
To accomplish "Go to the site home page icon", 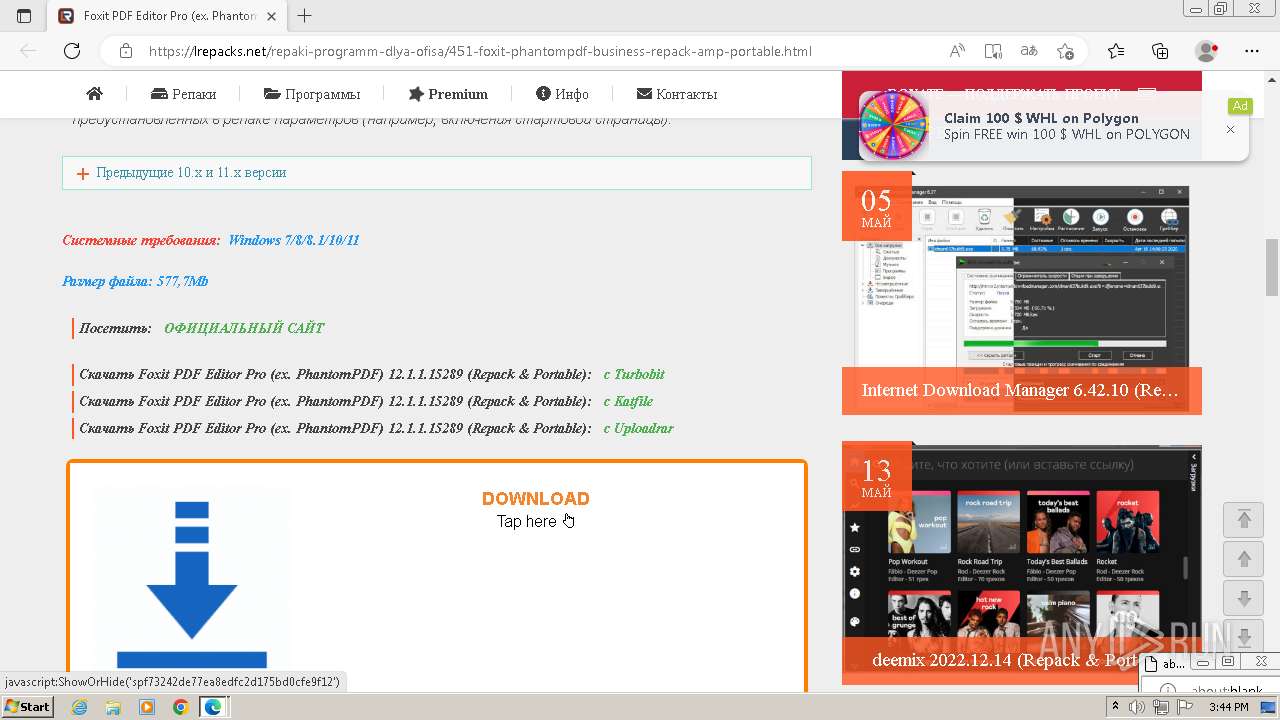I will (95, 94).
